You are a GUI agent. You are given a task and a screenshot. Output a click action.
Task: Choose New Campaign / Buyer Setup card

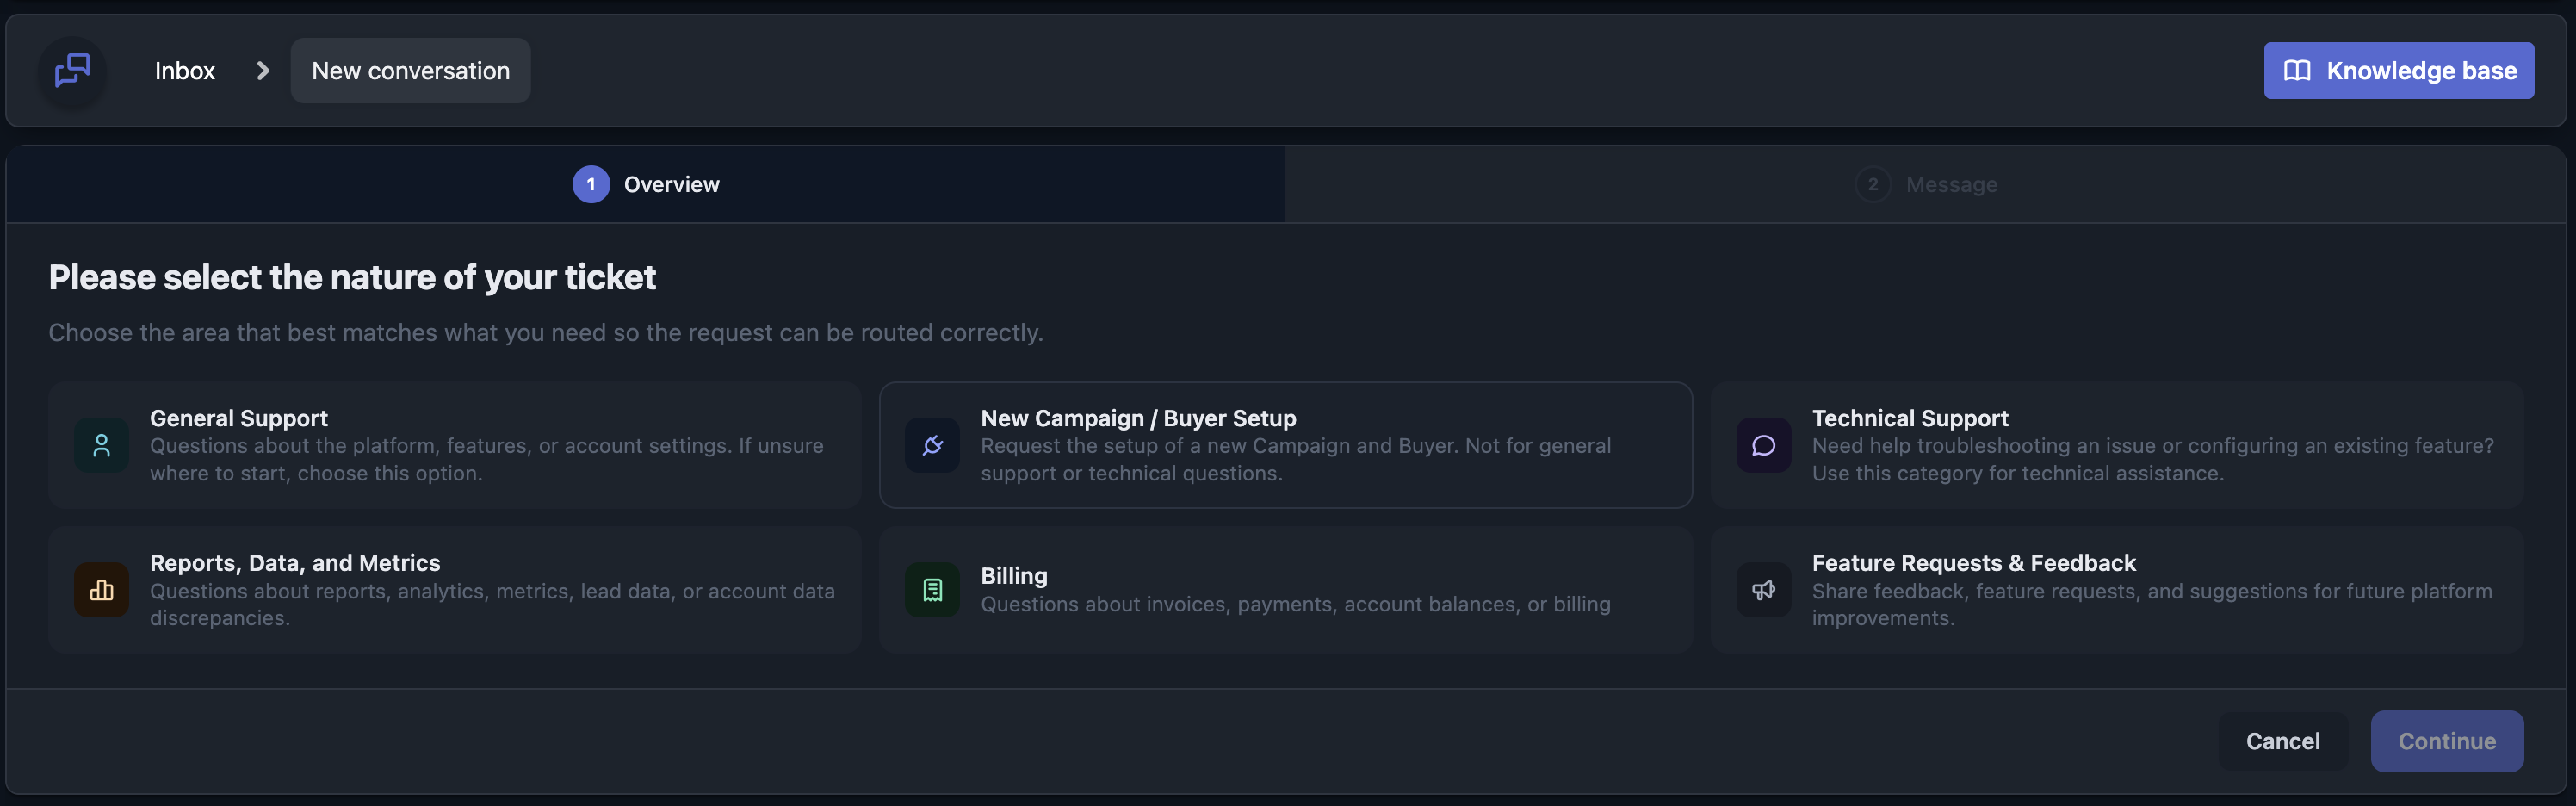1285,445
